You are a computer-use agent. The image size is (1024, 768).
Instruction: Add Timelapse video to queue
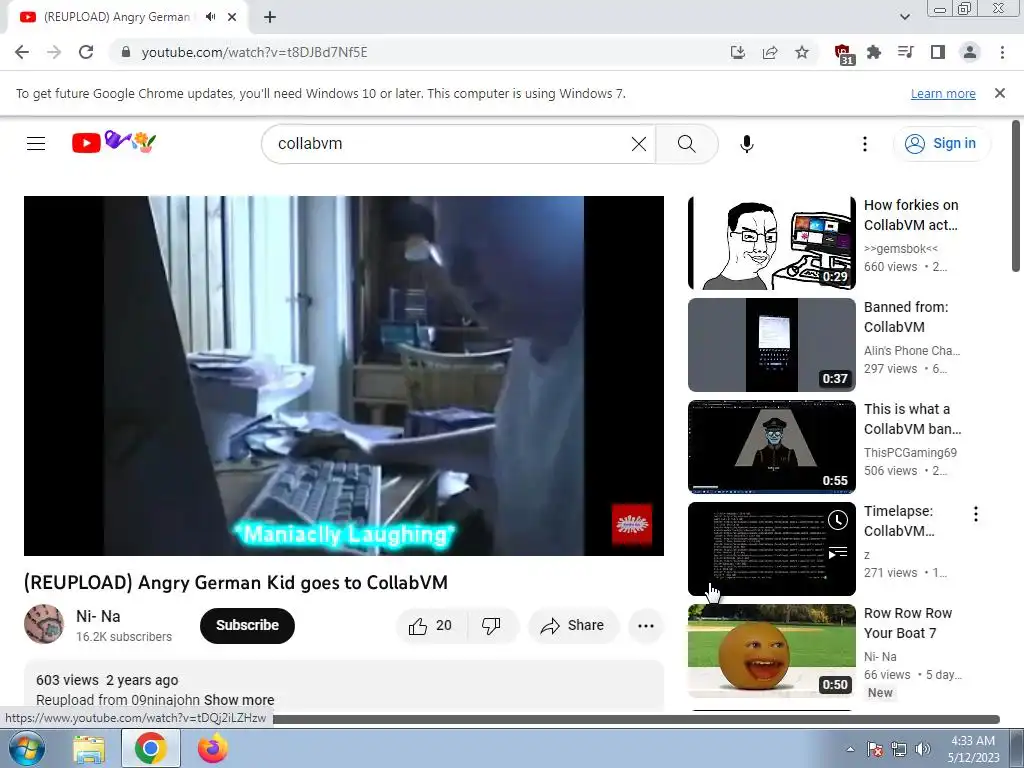[838, 552]
